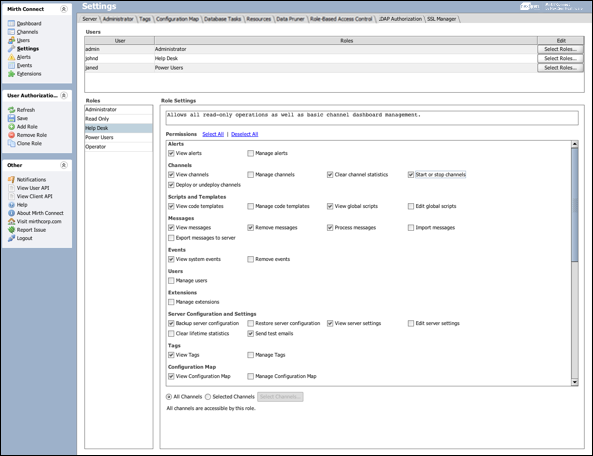The height and width of the screenshot is (456, 593).
Task: Enable Manage Tags permission
Action: point(250,355)
